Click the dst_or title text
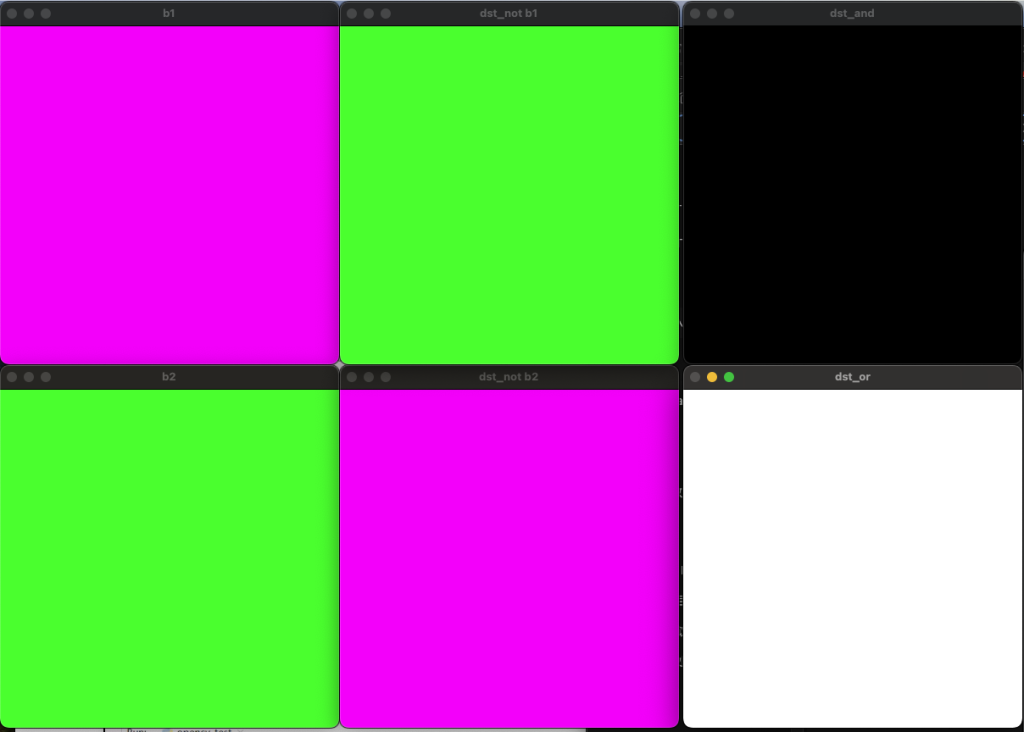The height and width of the screenshot is (732, 1024). pos(852,377)
